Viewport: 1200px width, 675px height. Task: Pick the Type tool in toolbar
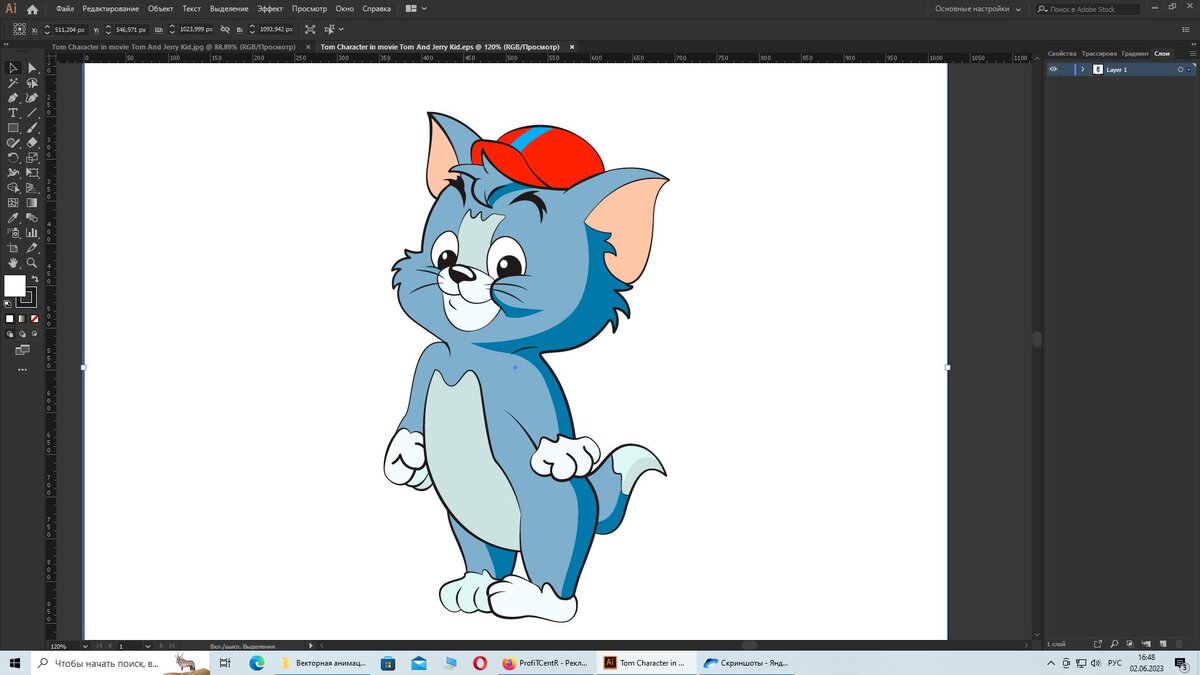coord(13,113)
